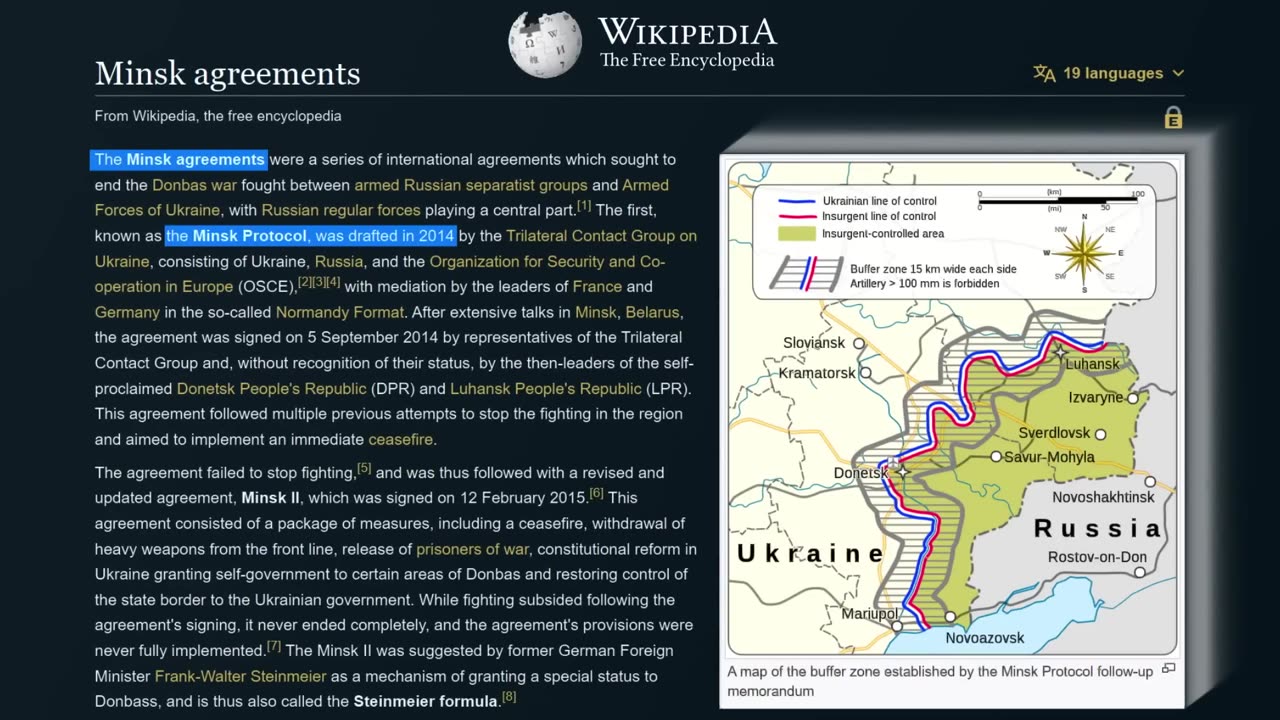Image resolution: width=1280 pixels, height=720 pixels.
Task: Click the Sloviansk label on the map
Action: (814, 343)
